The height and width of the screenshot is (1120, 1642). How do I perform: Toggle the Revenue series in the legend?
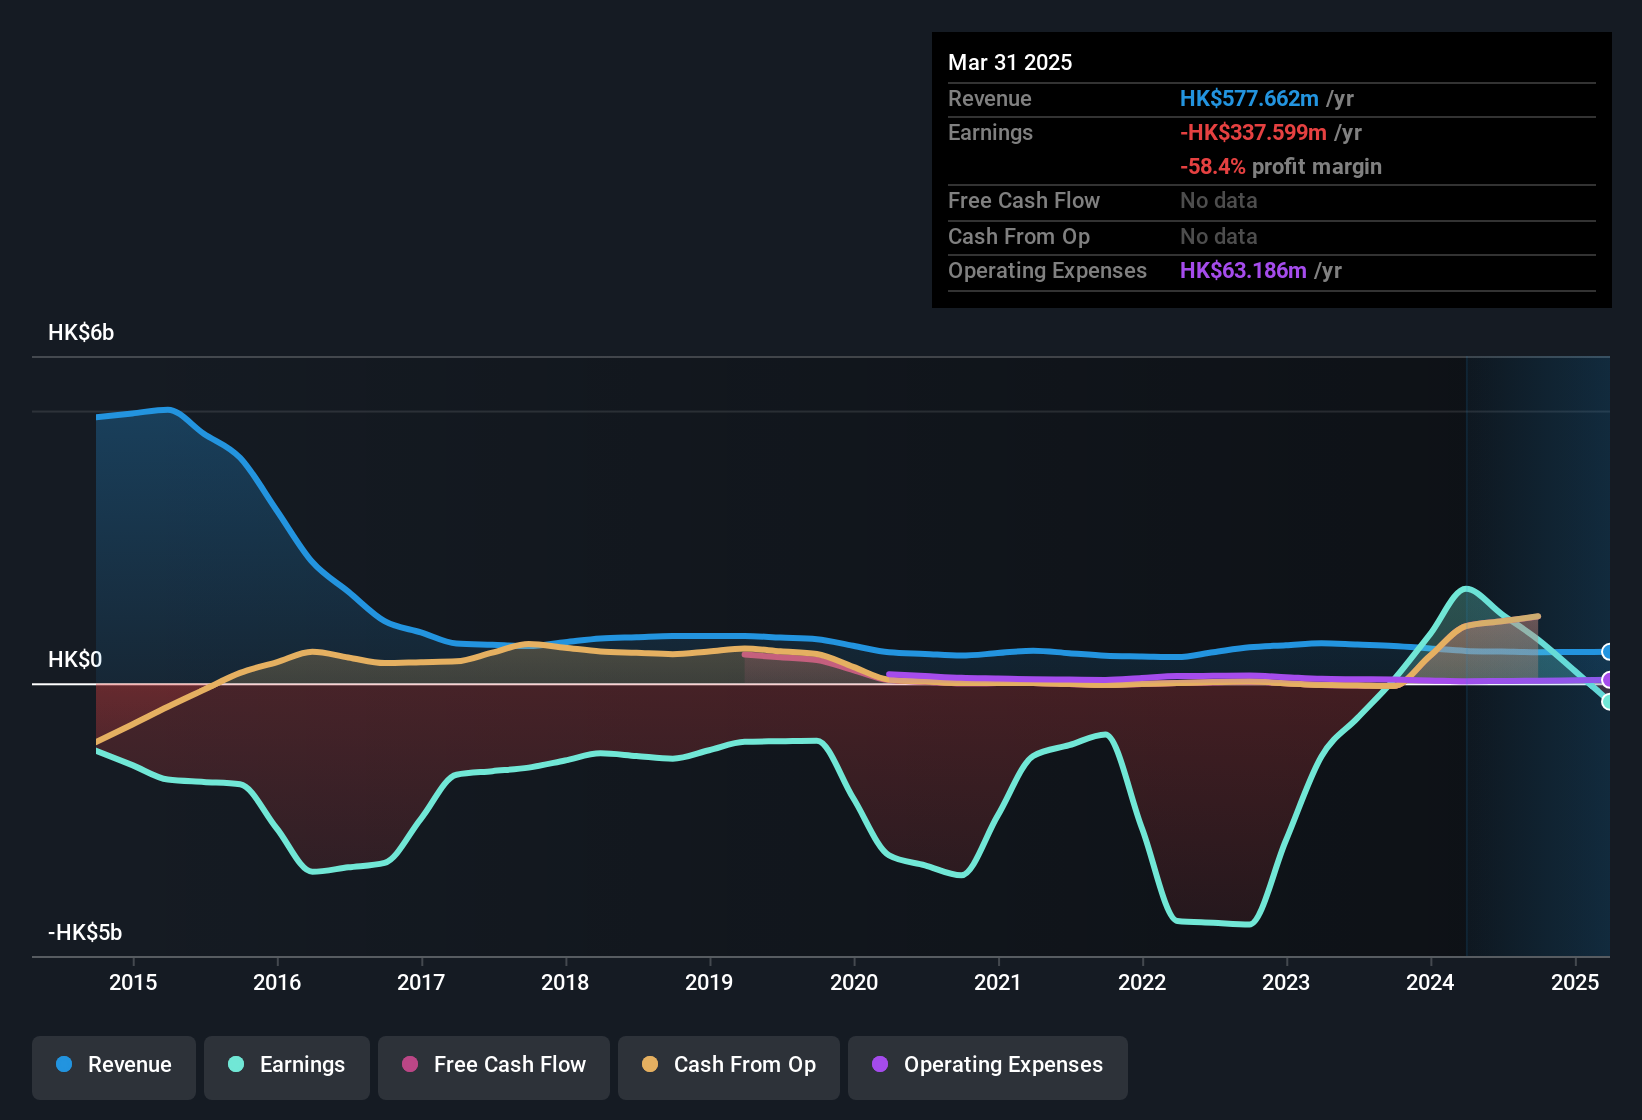(114, 1067)
